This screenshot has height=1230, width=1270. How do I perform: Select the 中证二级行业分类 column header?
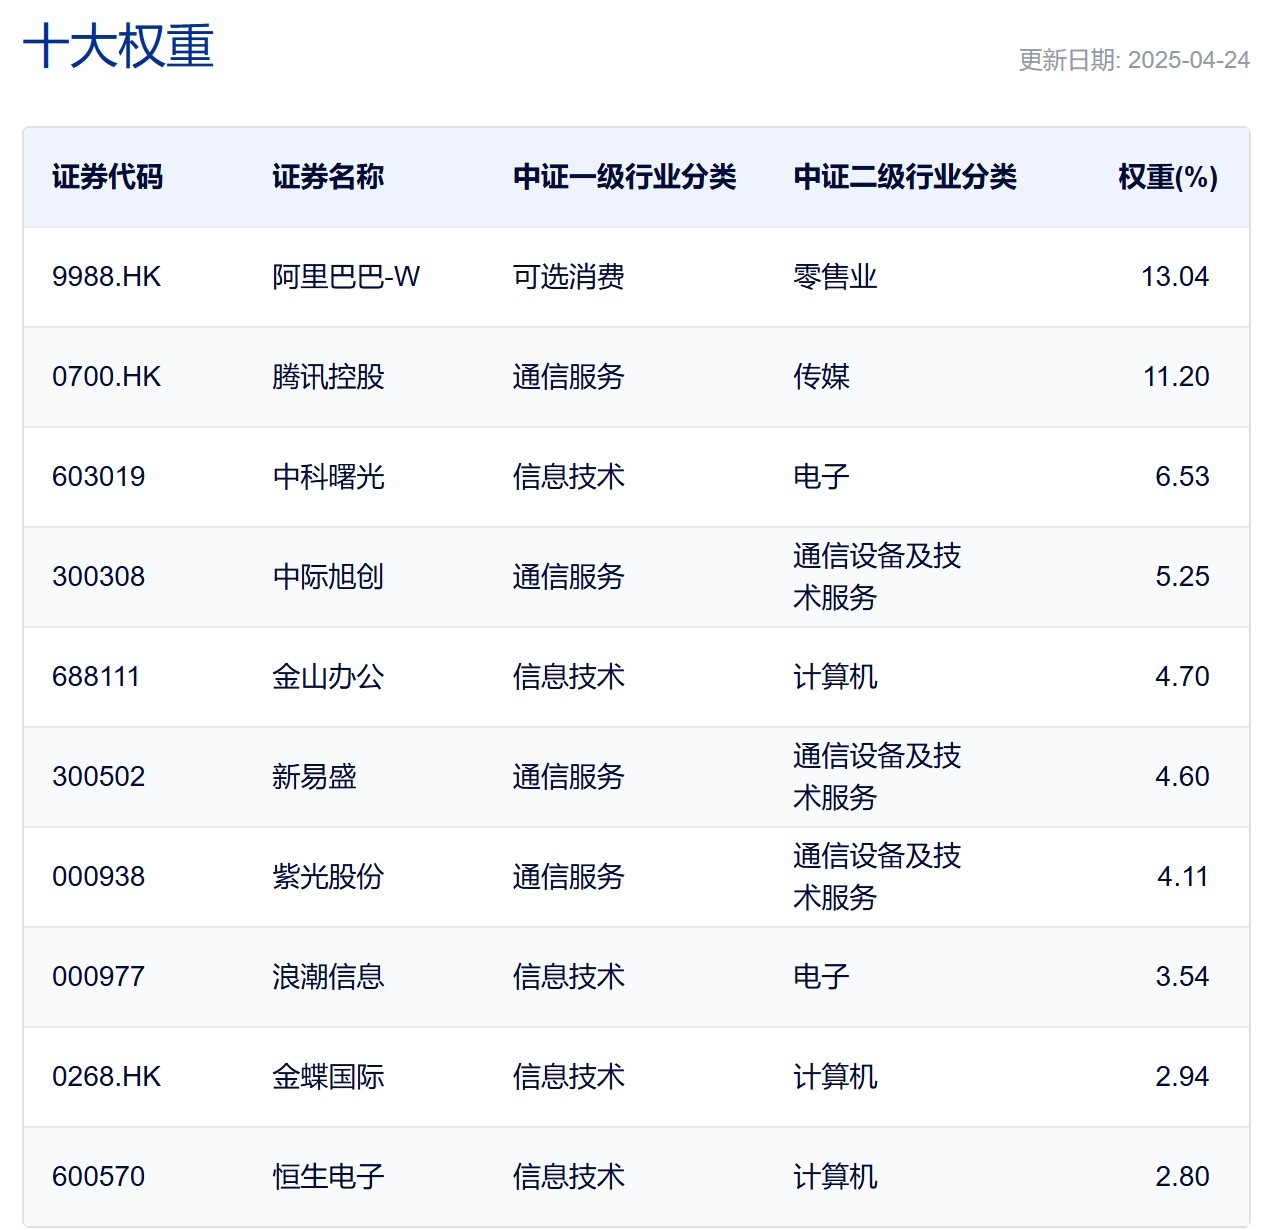tap(904, 177)
